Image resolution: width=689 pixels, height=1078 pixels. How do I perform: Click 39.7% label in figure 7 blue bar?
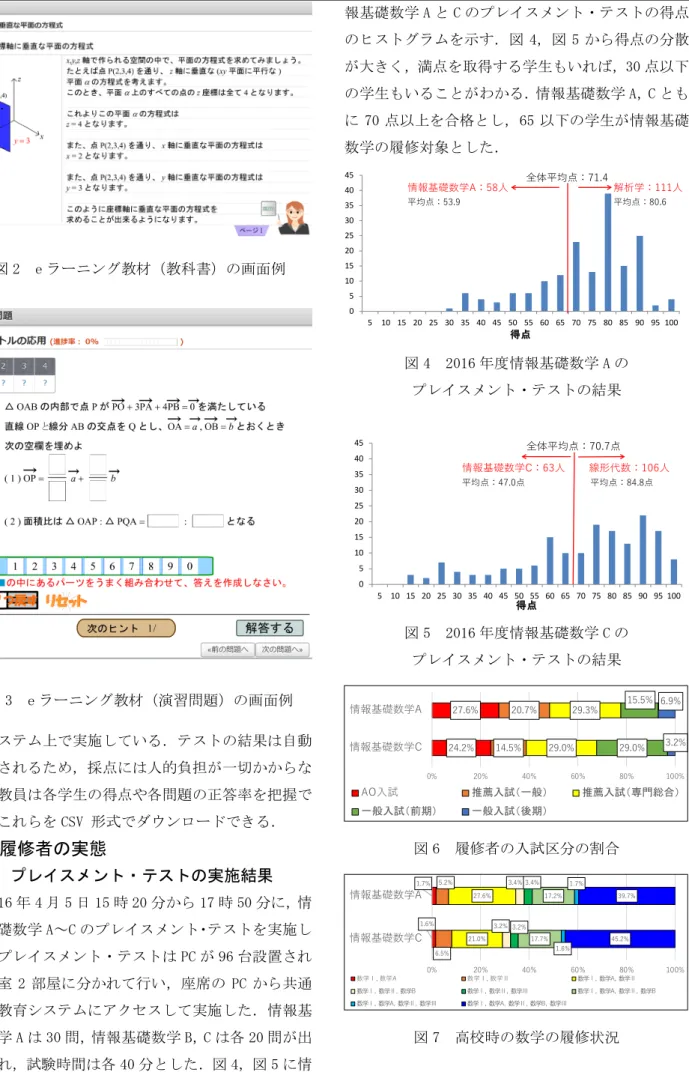click(626, 896)
